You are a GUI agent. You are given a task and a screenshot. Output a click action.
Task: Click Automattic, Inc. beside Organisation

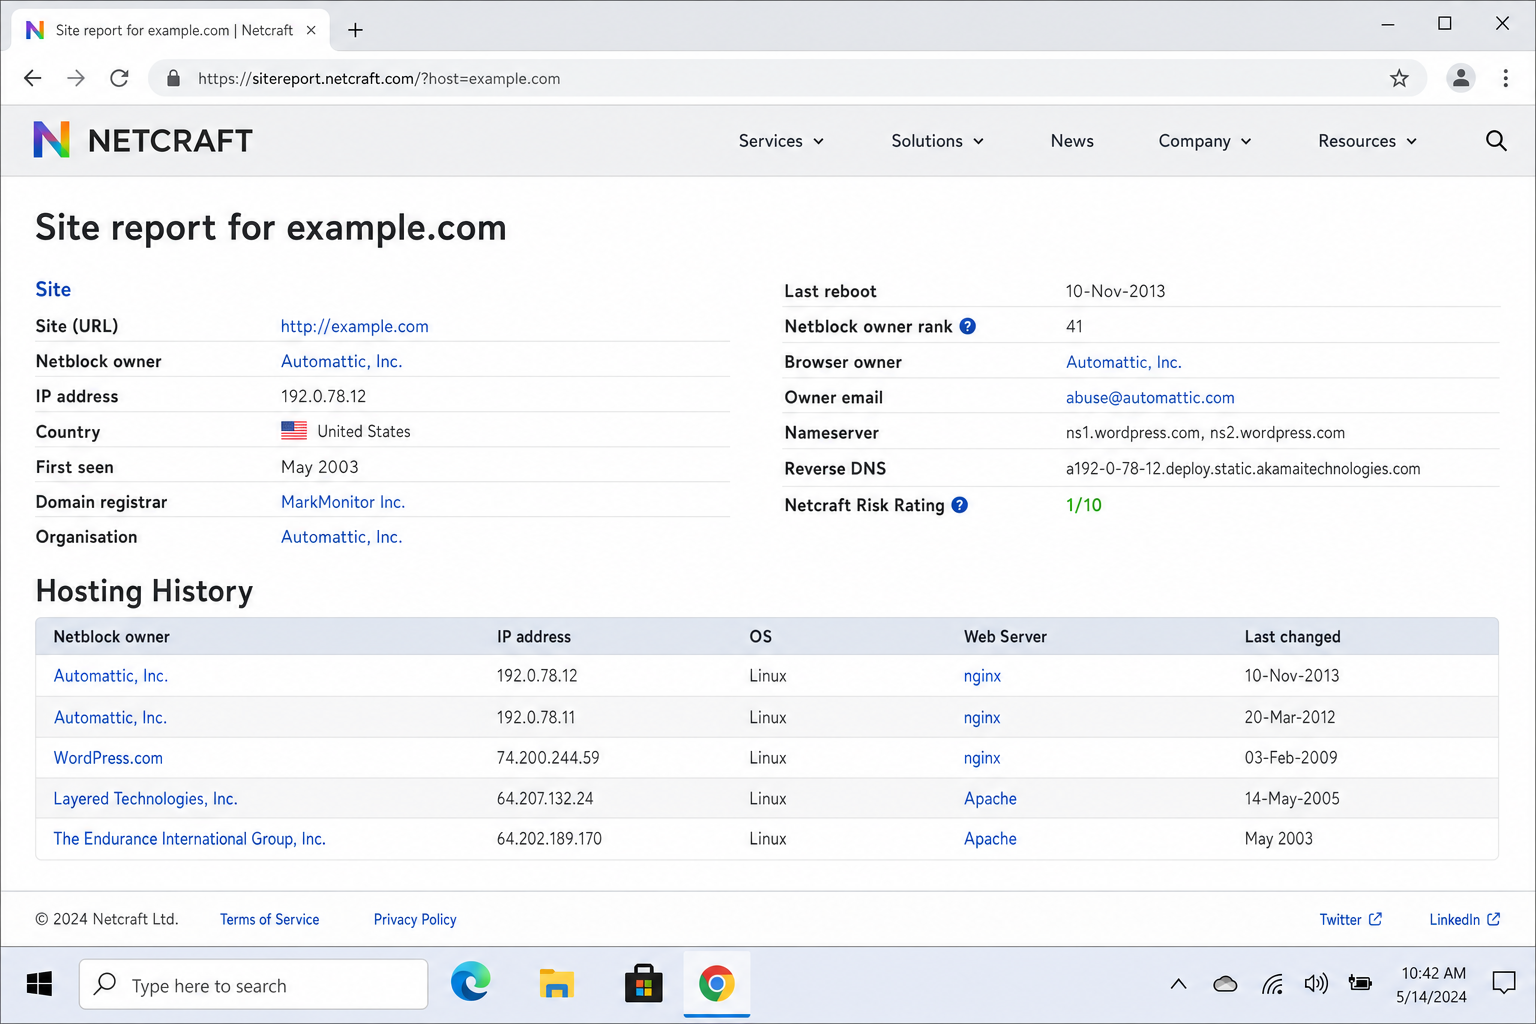[x=342, y=537]
